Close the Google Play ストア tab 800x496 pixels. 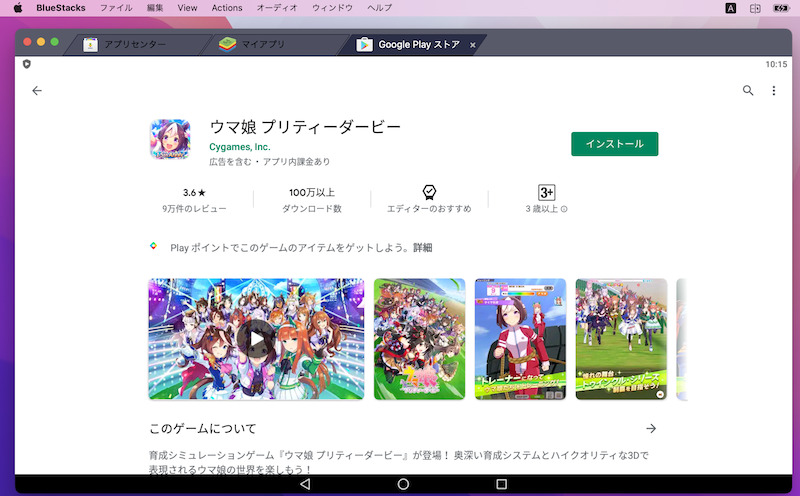pyautogui.click(x=472, y=45)
